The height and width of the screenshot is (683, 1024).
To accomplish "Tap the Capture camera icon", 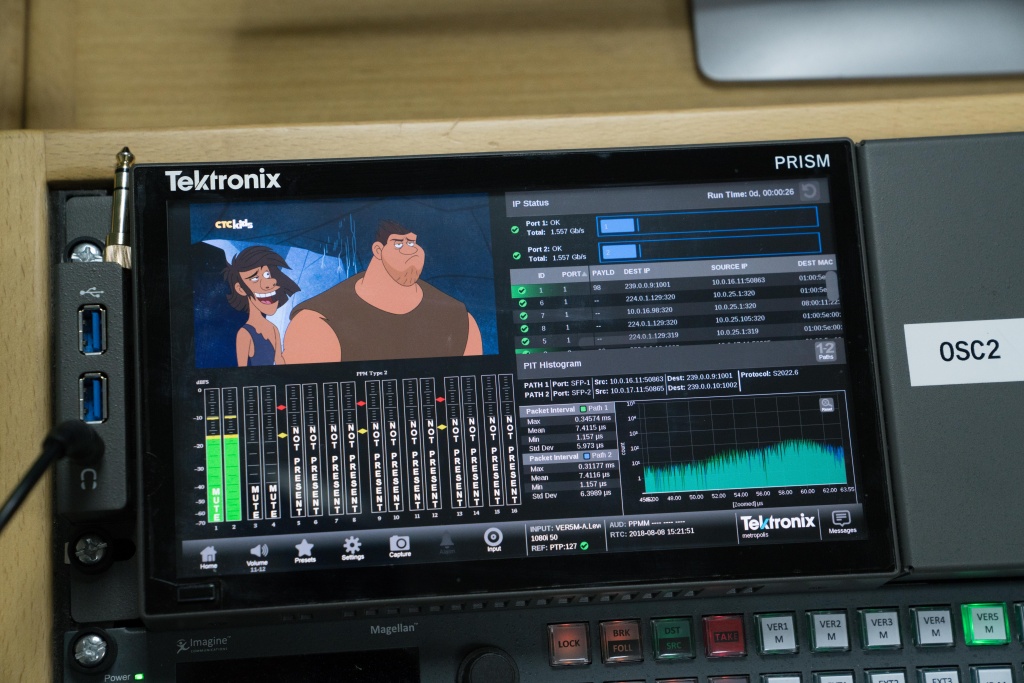I will pyautogui.click(x=400, y=546).
